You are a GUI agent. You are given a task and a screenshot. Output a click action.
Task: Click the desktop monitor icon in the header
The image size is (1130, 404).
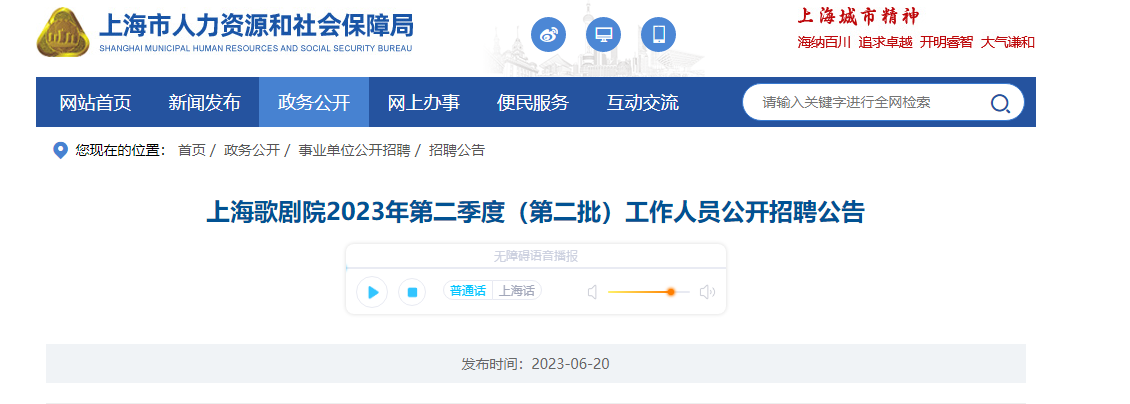click(603, 34)
